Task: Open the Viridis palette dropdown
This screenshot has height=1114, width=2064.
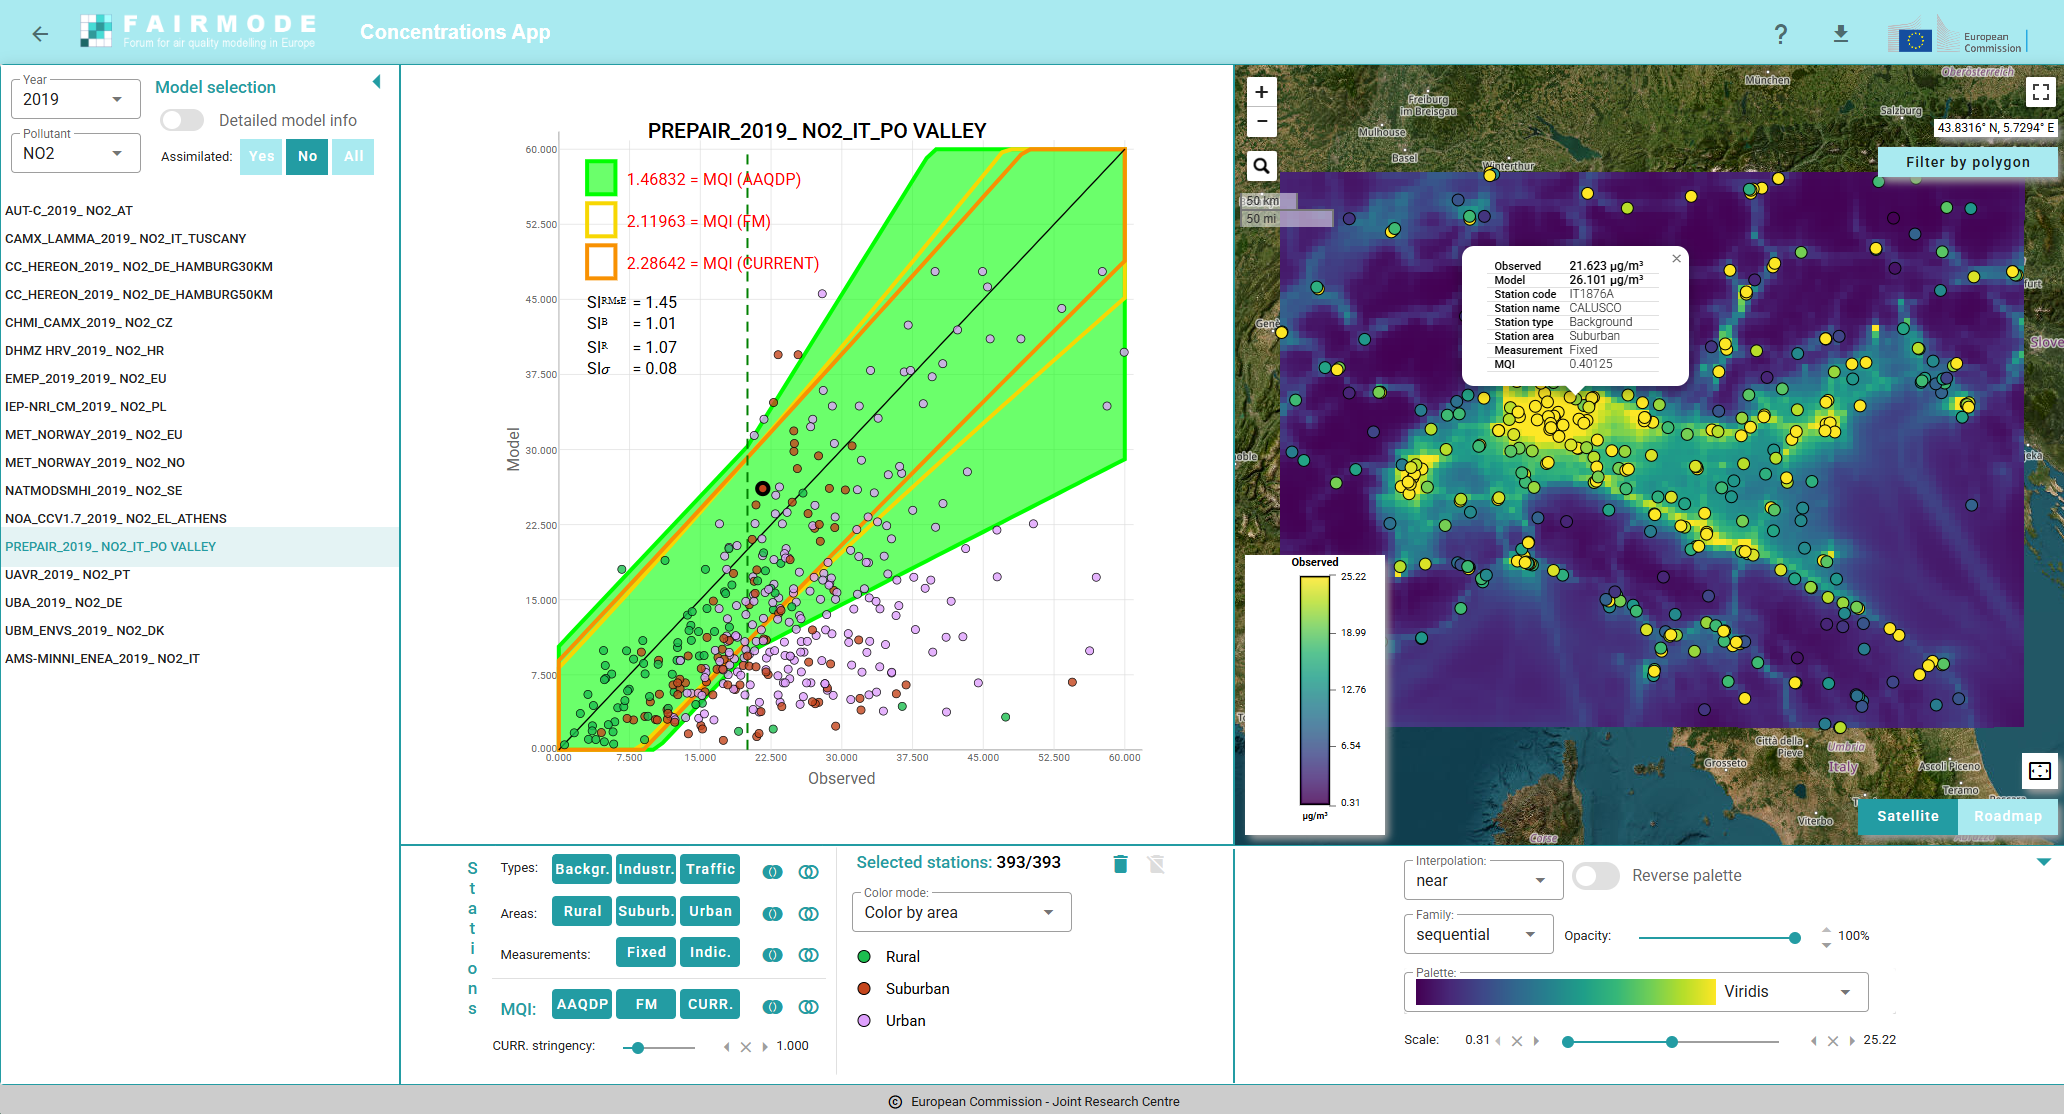Action: 1636,991
